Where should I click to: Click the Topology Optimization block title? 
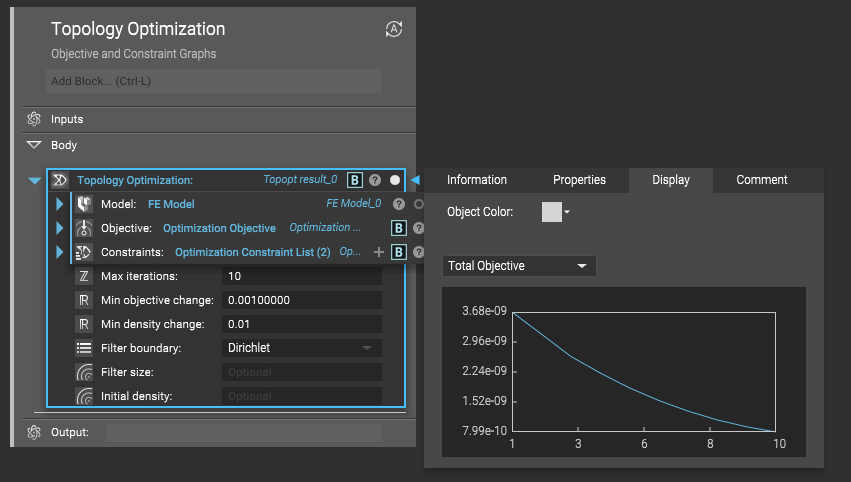pos(135,180)
